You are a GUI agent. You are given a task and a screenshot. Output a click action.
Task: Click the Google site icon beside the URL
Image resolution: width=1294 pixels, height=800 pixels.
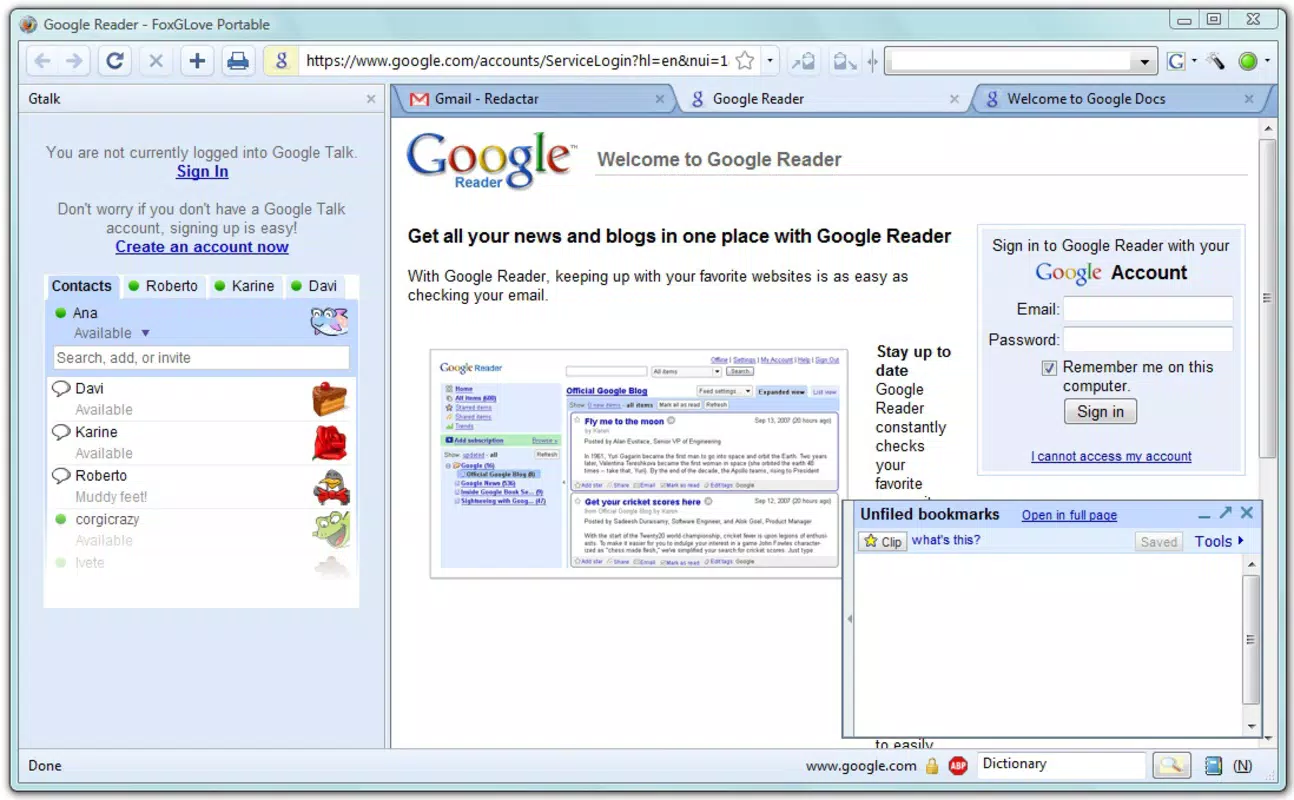(x=281, y=61)
